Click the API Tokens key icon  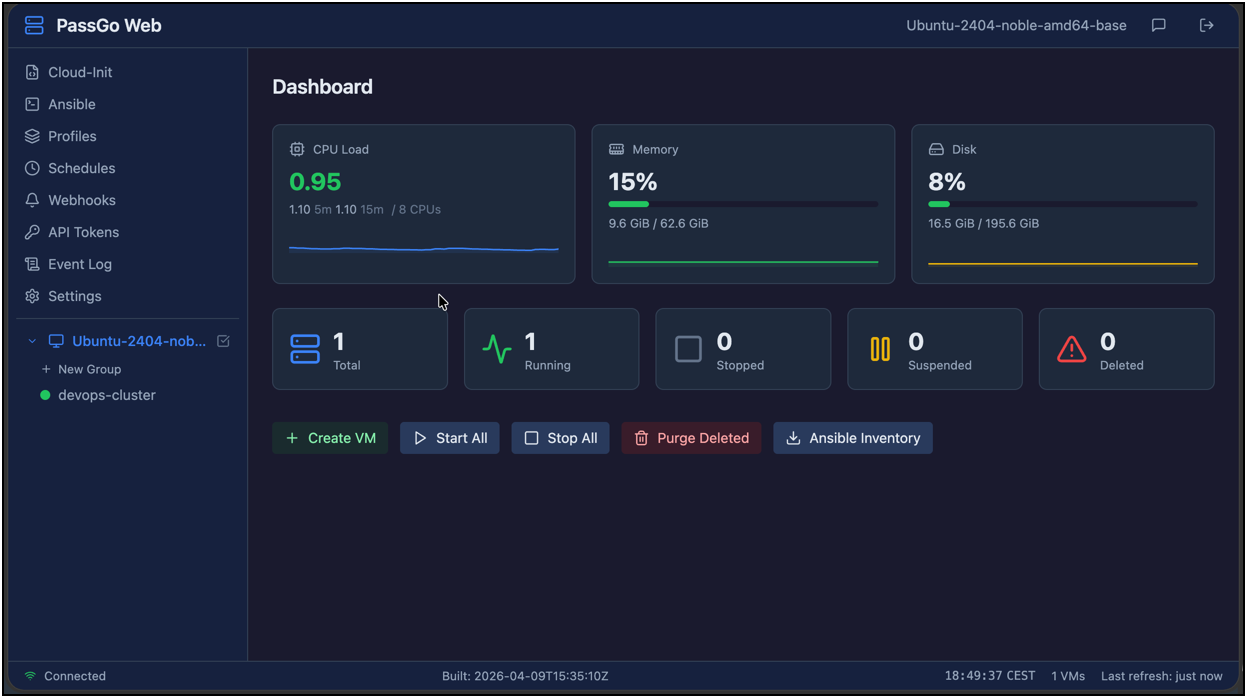(32, 232)
